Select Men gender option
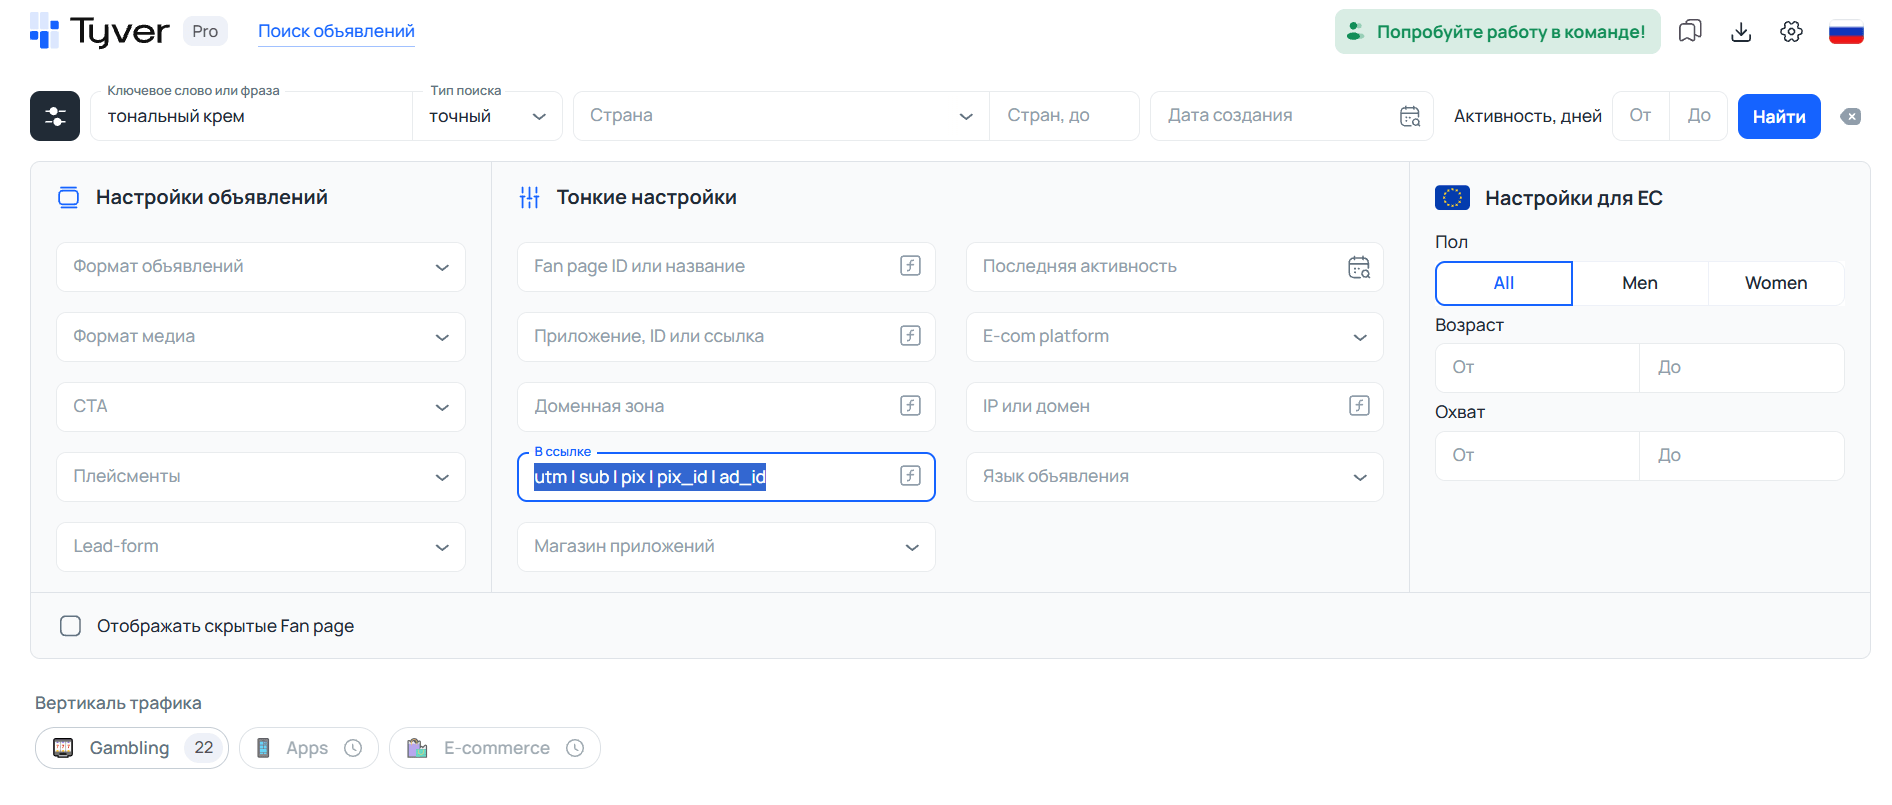 (x=1640, y=283)
